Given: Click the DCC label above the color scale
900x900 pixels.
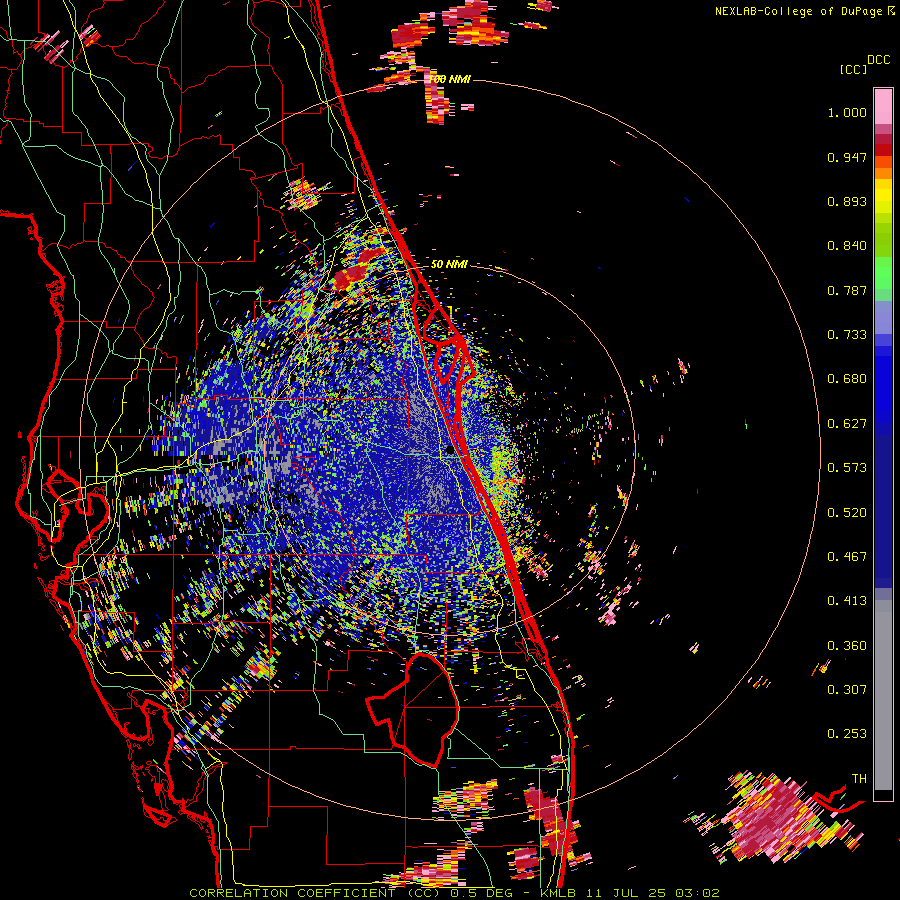Looking at the screenshot, I should (878, 60).
